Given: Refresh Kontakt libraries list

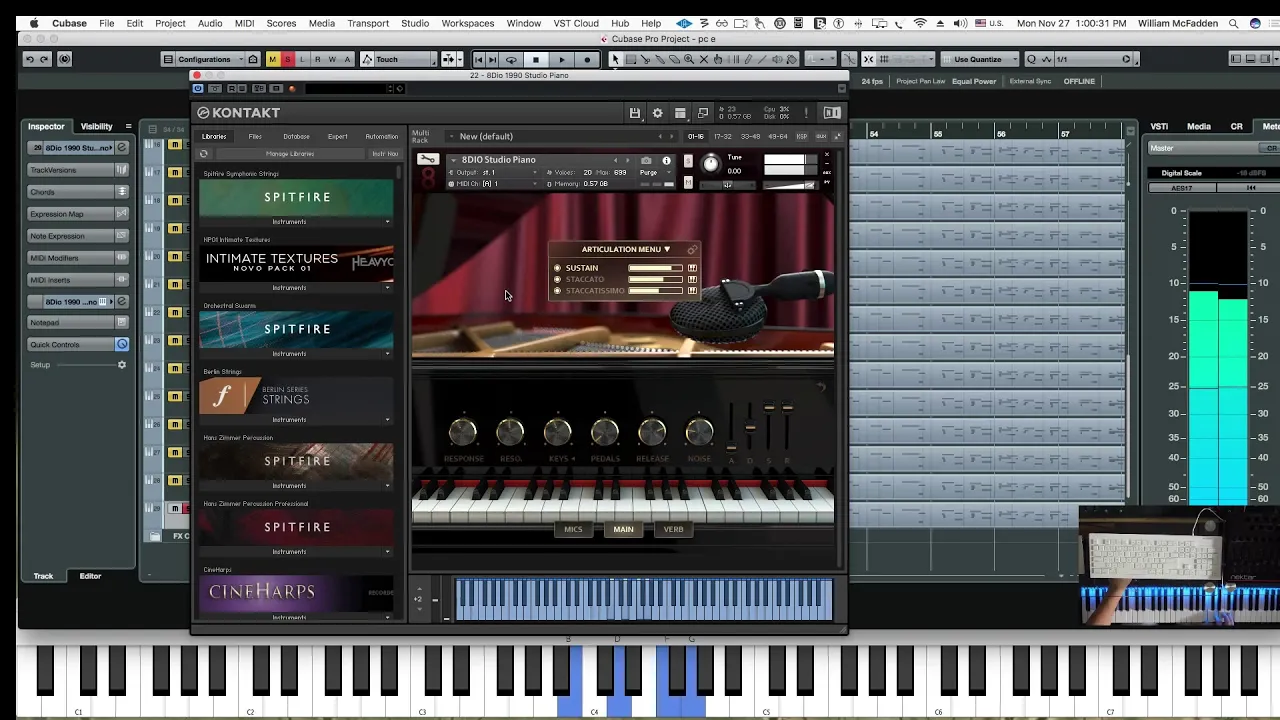Looking at the screenshot, I should point(204,154).
